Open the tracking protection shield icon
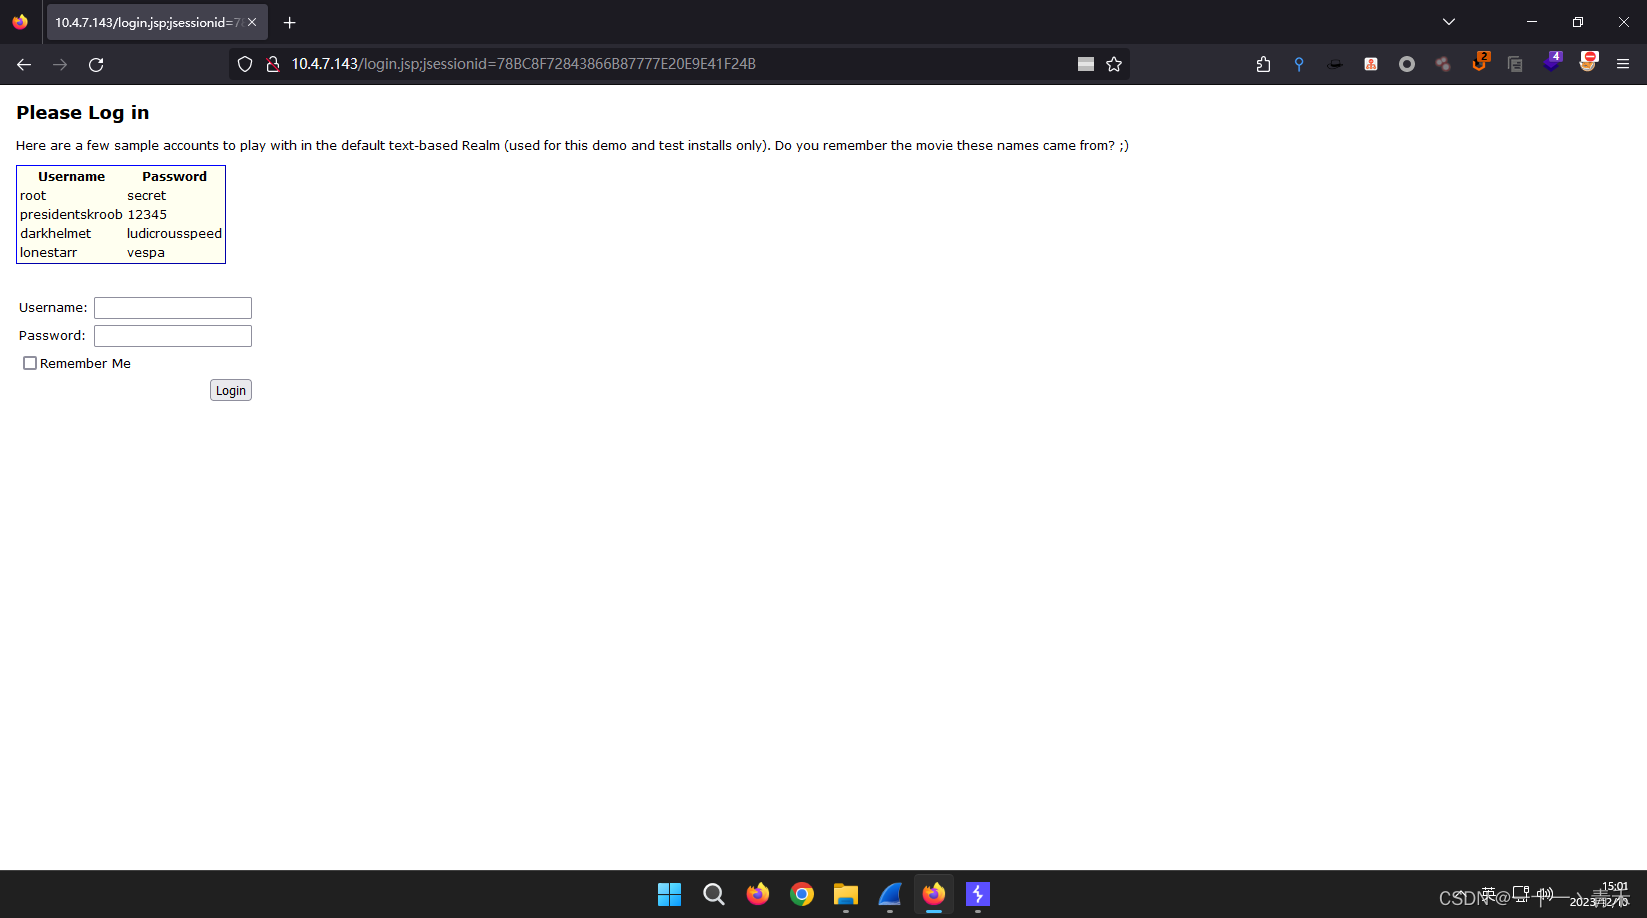The width and height of the screenshot is (1647, 918). [x=245, y=64]
